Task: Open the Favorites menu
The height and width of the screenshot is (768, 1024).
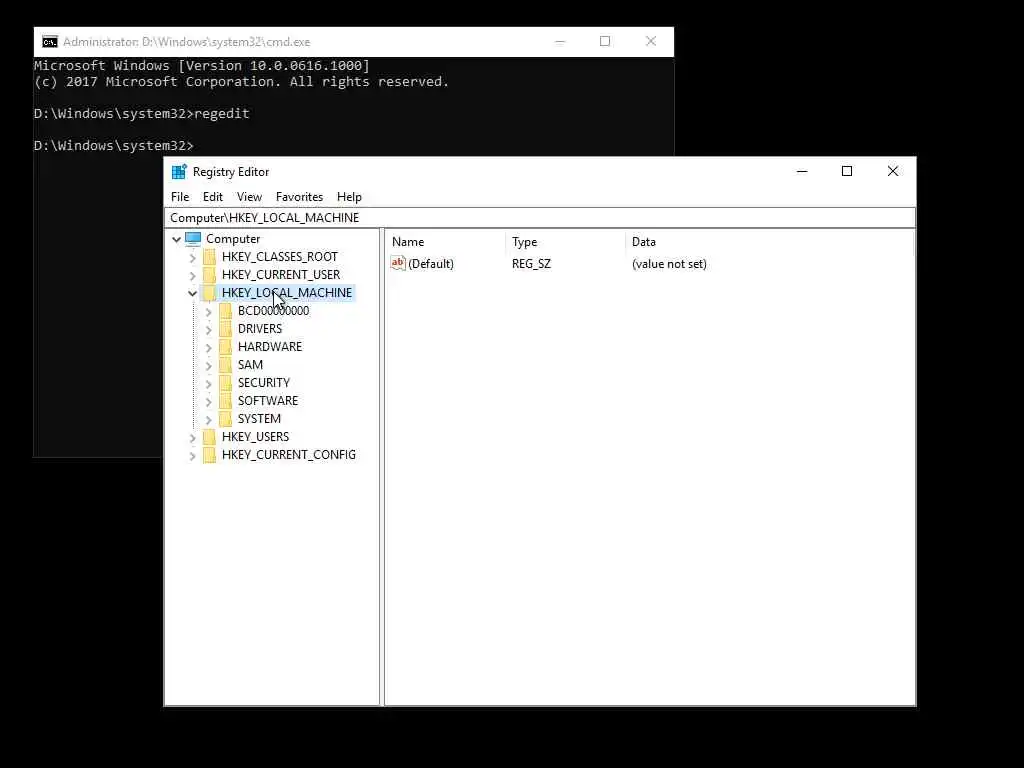Action: (x=299, y=197)
